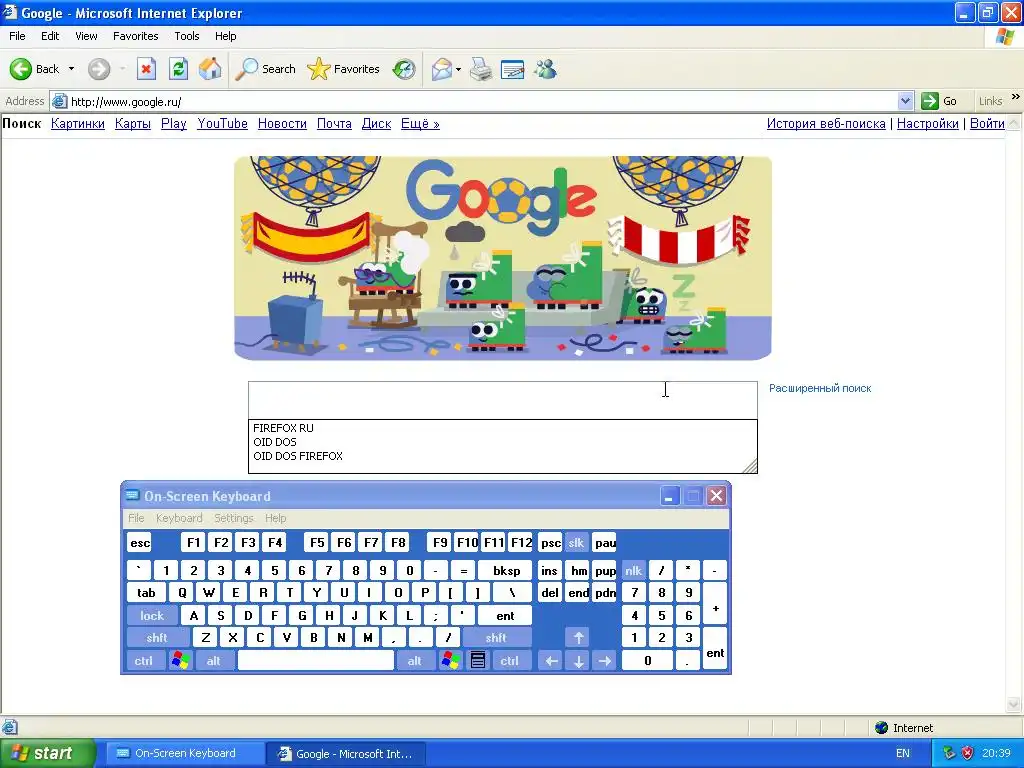Open the History clock icon

point(404,69)
